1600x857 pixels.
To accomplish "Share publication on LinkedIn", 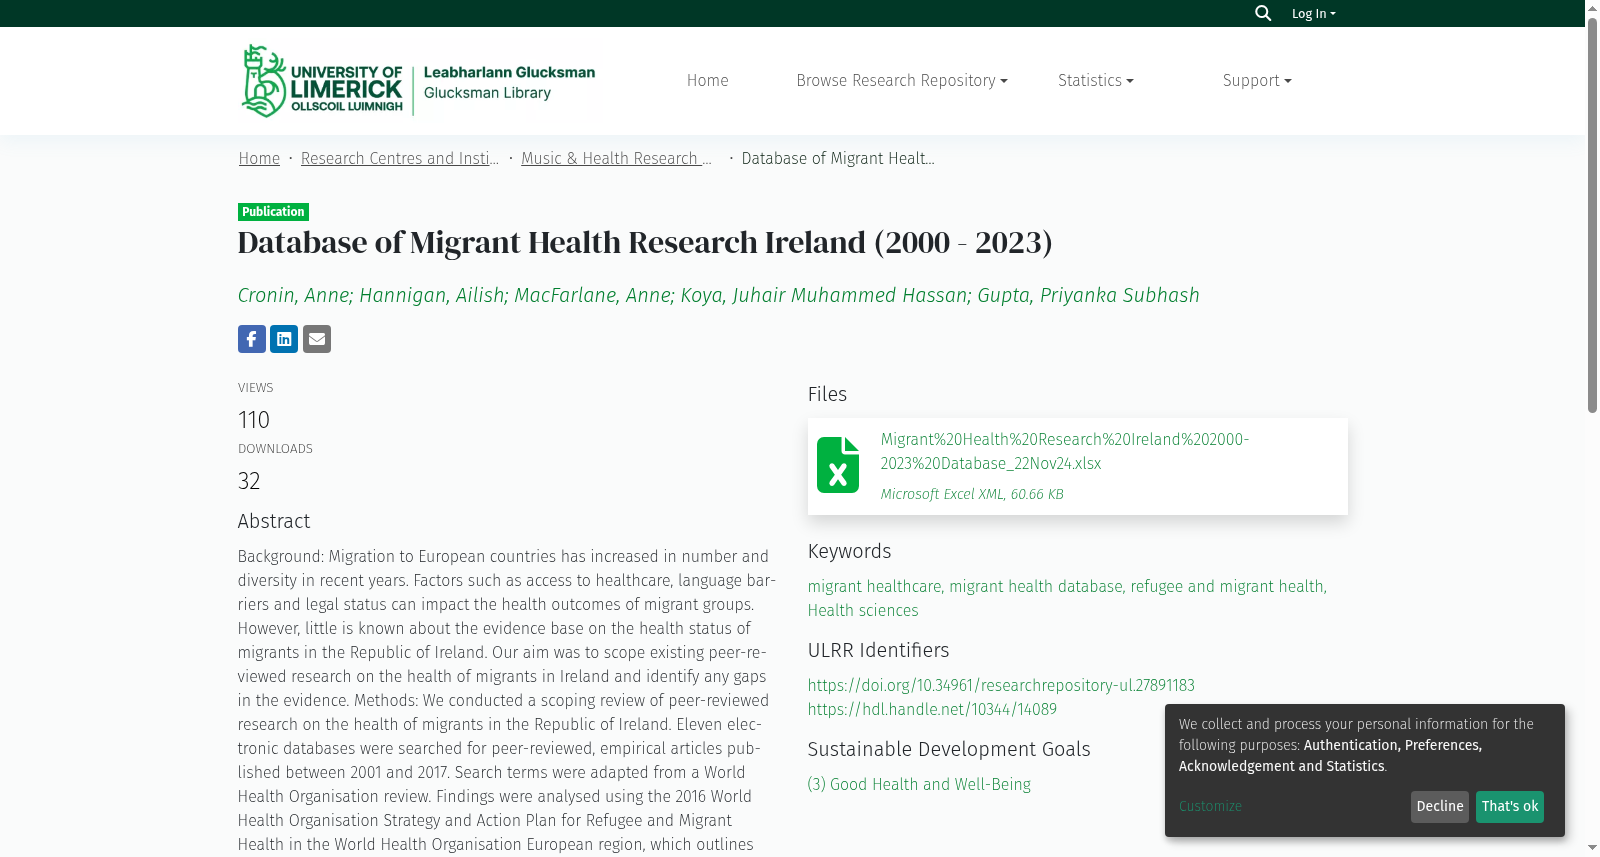I will (x=284, y=339).
